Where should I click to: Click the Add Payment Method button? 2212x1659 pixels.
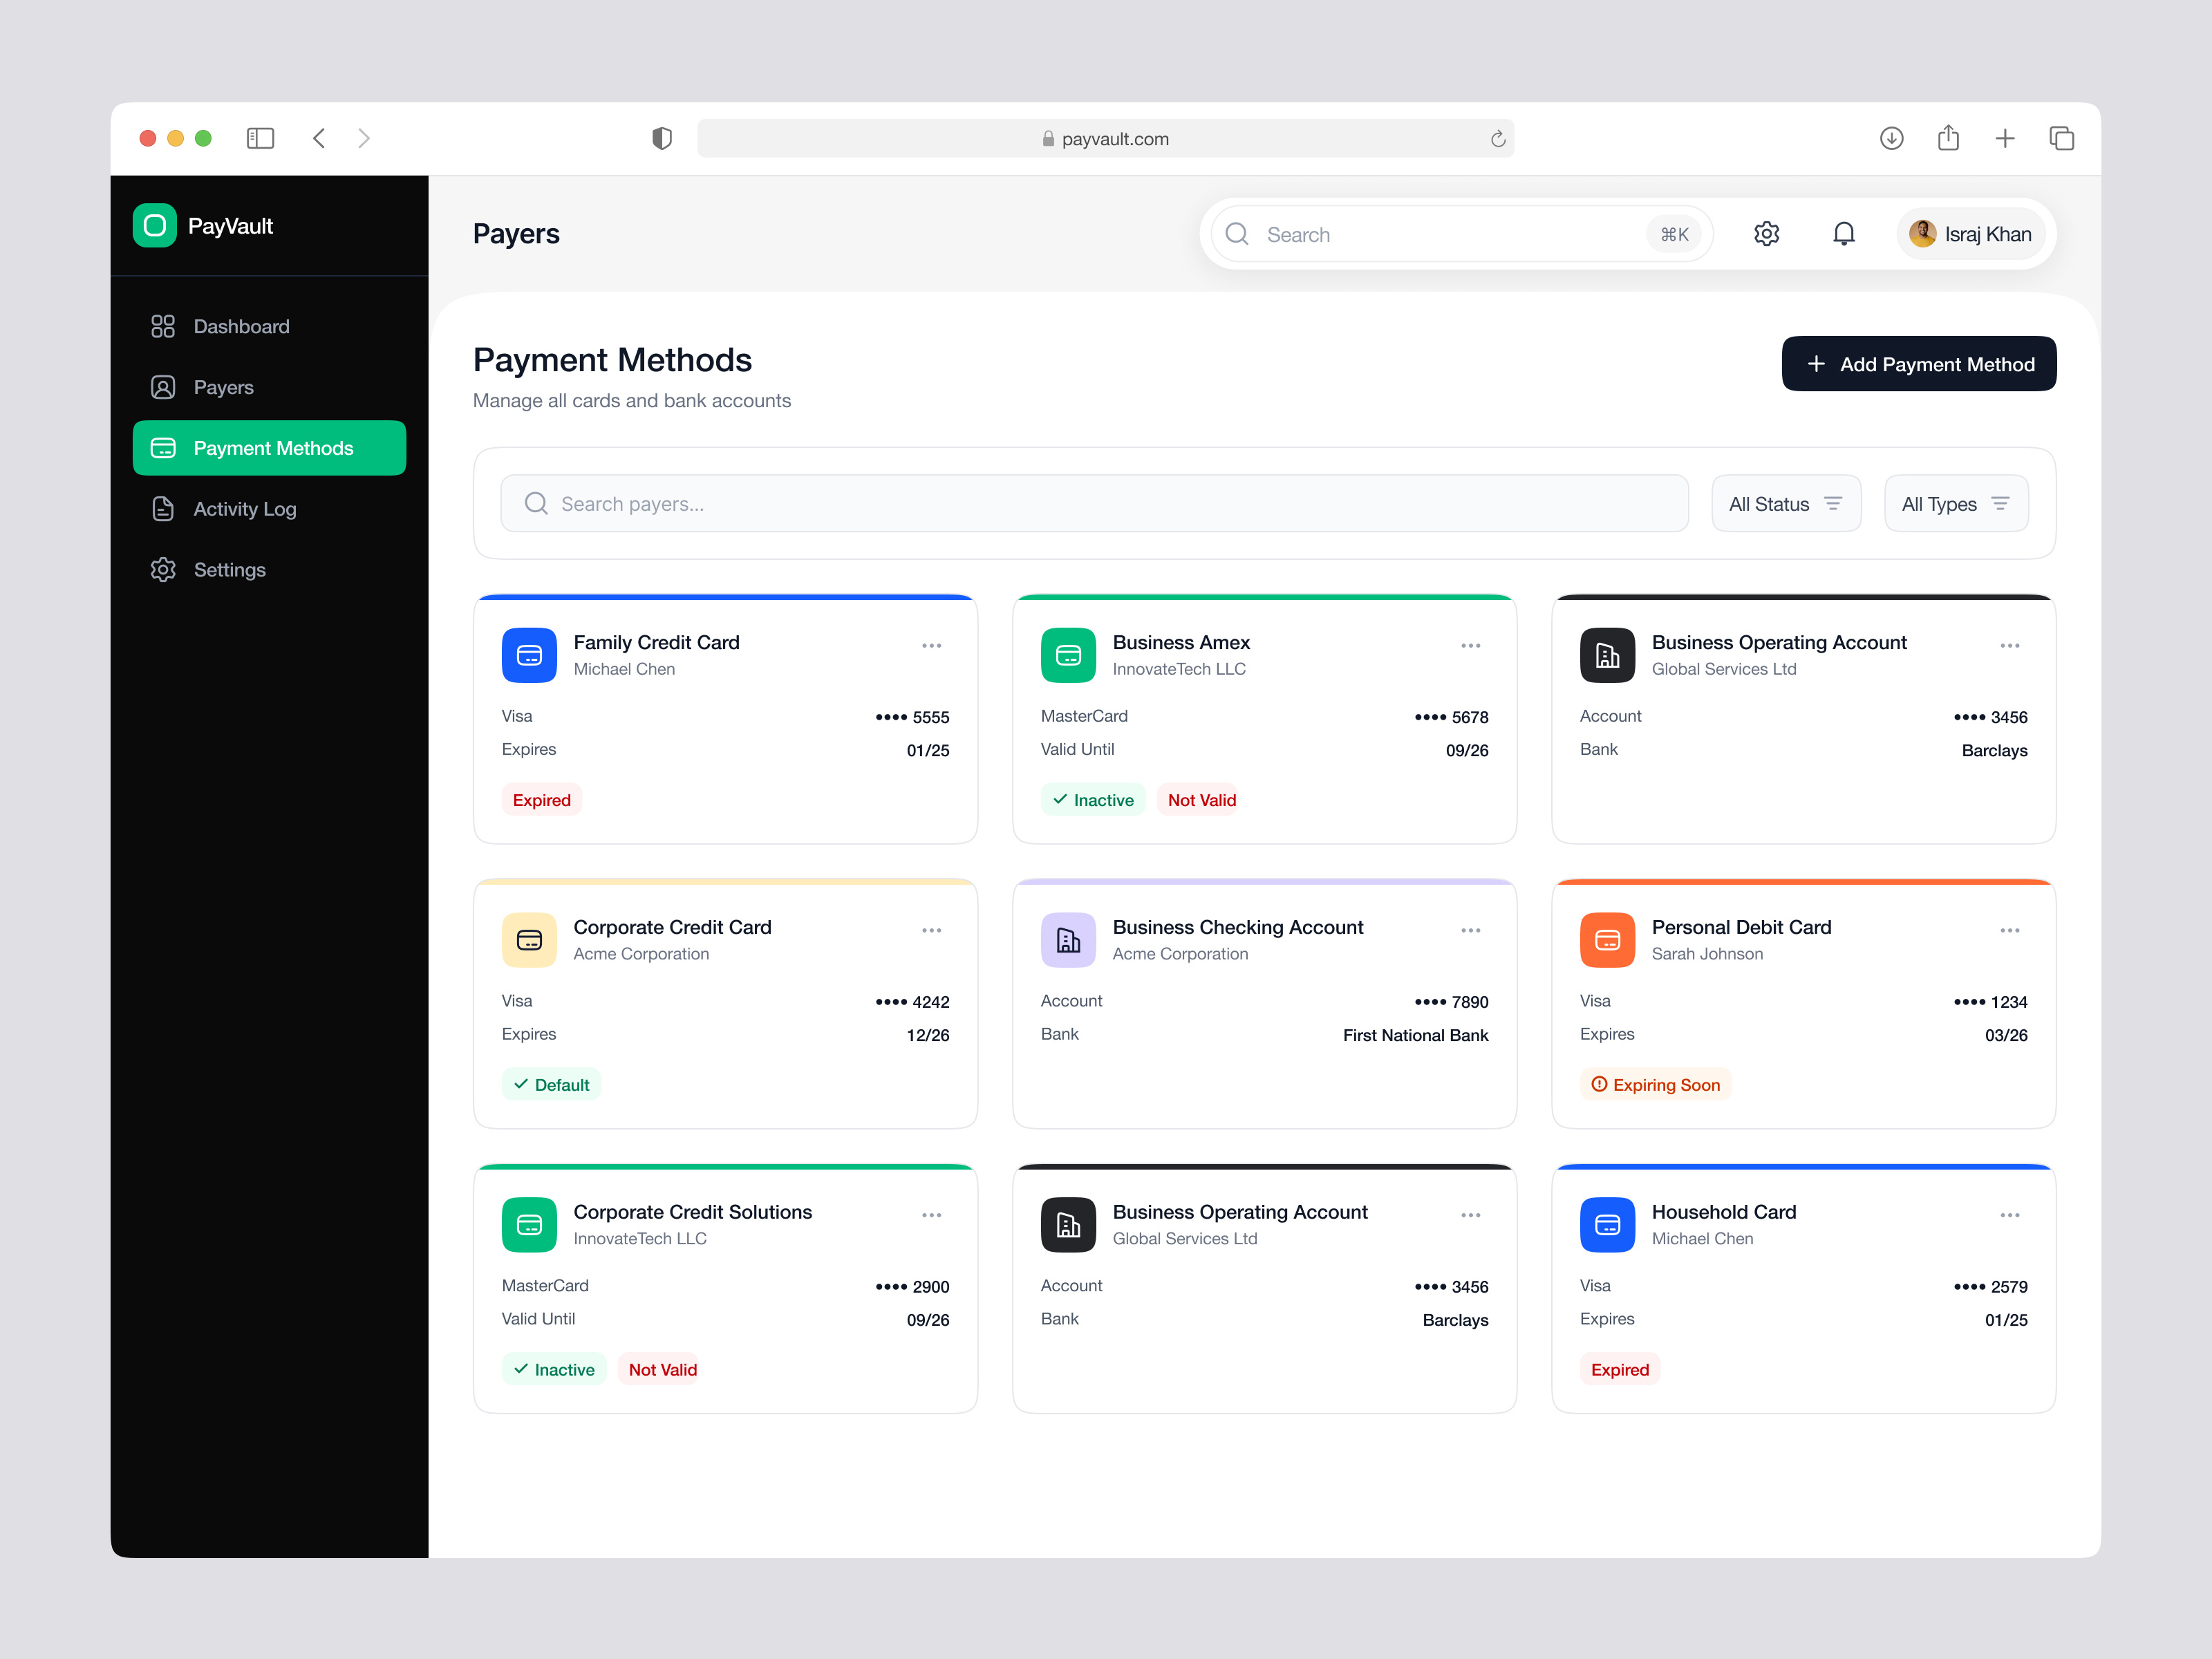pyautogui.click(x=1918, y=364)
